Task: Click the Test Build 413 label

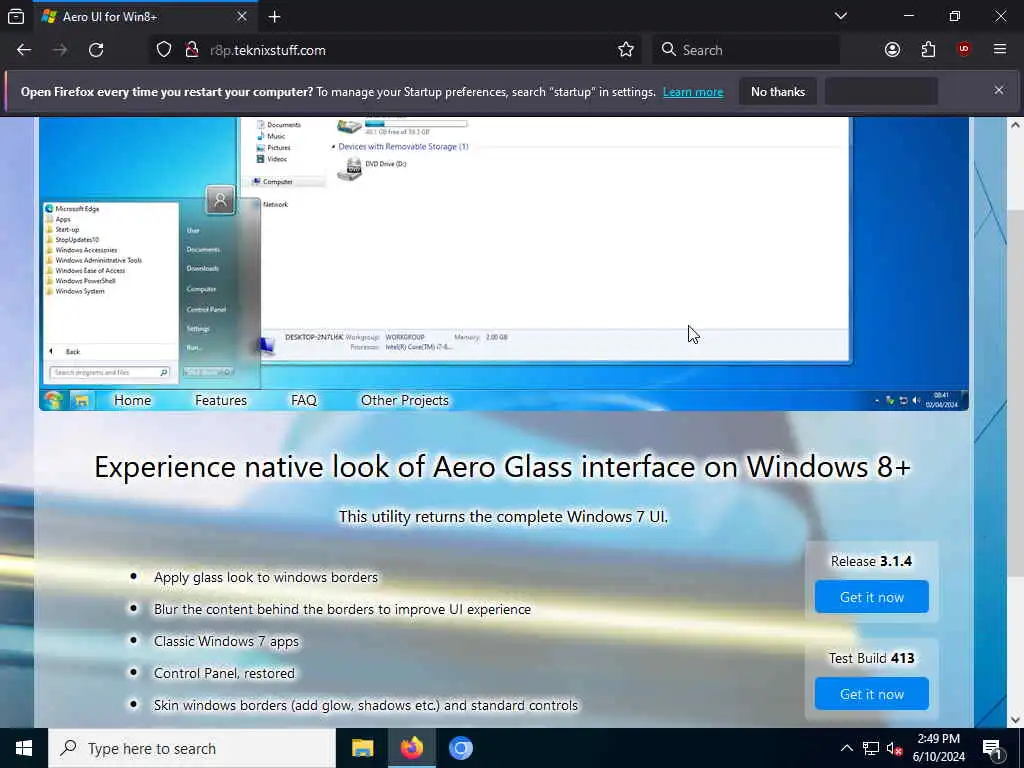Action: pyautogui.click(x=871, y=658)
